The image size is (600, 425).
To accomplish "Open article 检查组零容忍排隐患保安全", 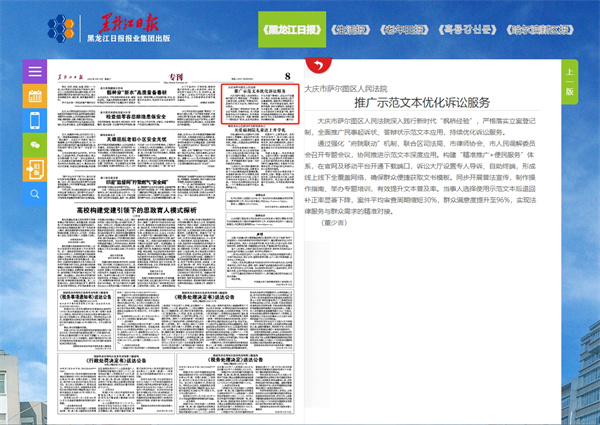I will tap(136, 116).
